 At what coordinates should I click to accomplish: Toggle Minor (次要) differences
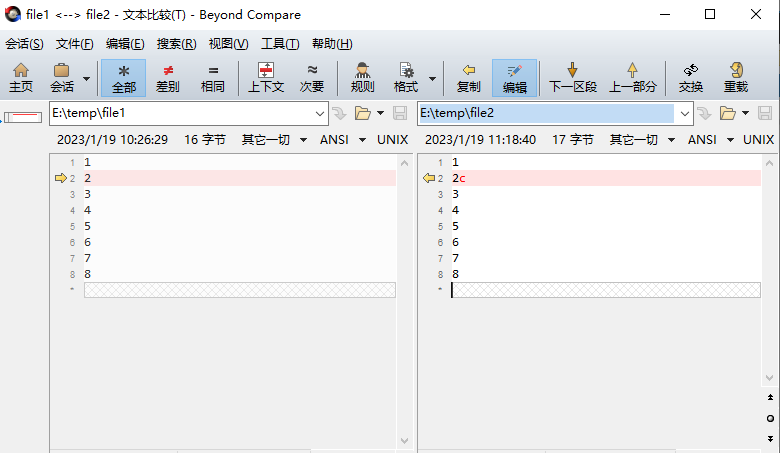312,78
